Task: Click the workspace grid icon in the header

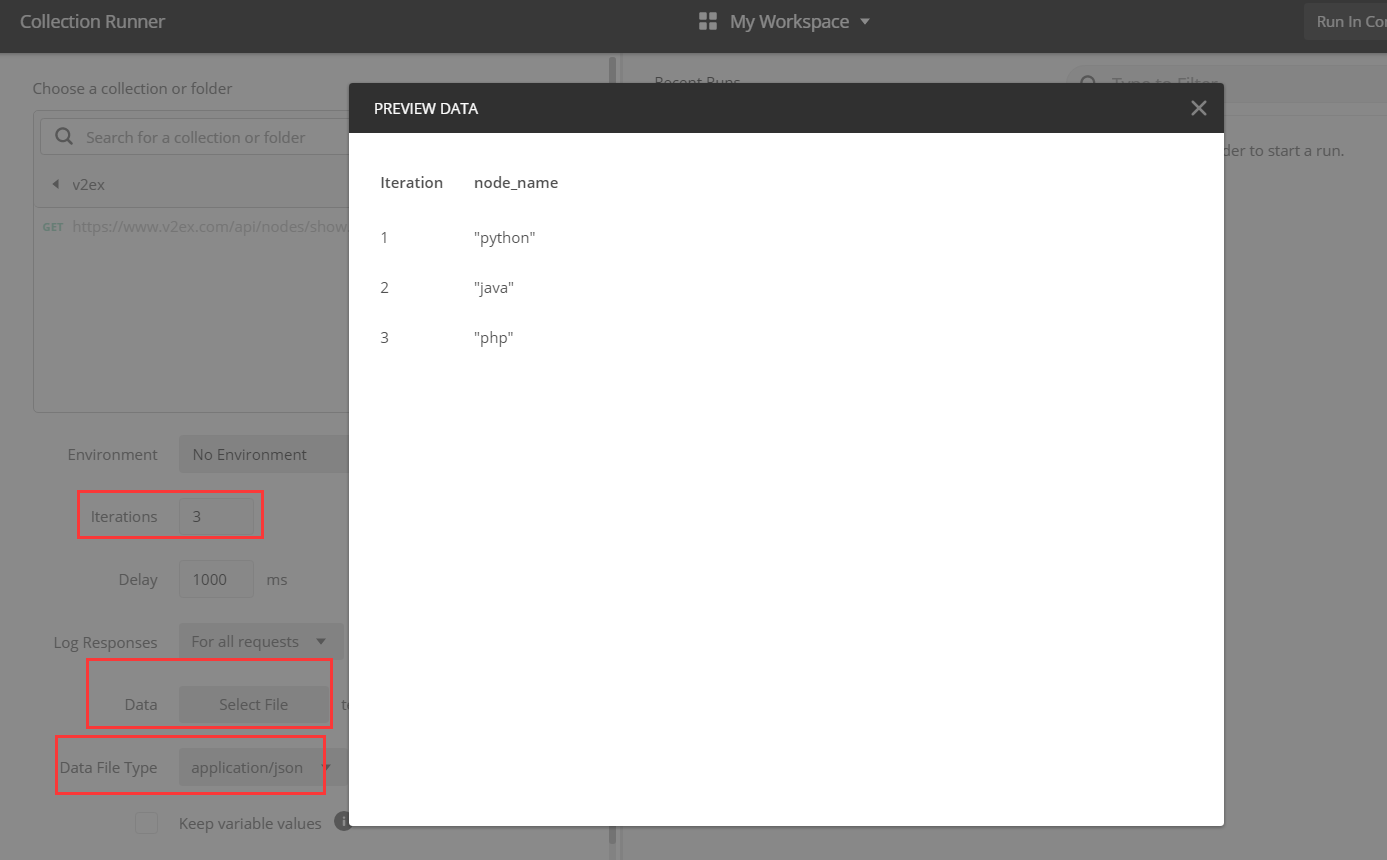Action: [x=707, y=20]
